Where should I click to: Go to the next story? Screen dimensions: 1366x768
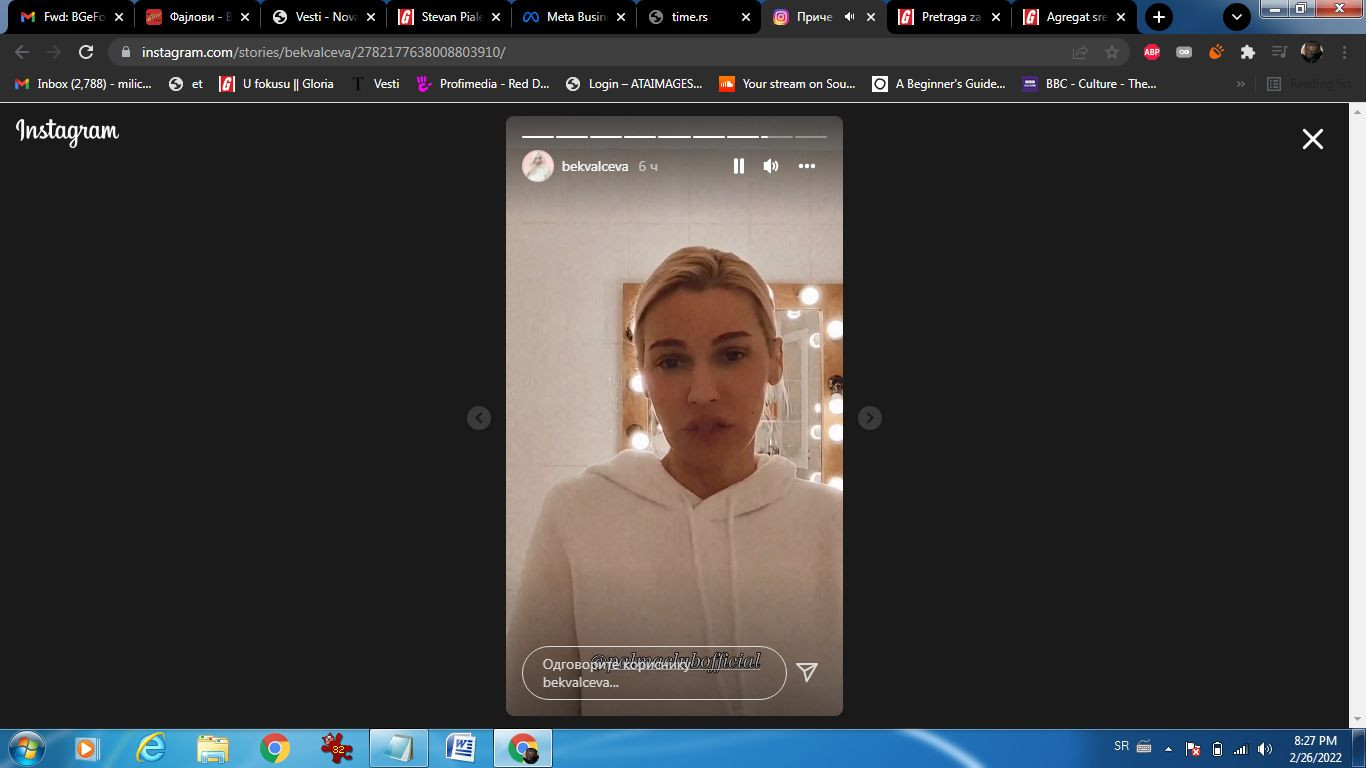click(x=870, y=418)
